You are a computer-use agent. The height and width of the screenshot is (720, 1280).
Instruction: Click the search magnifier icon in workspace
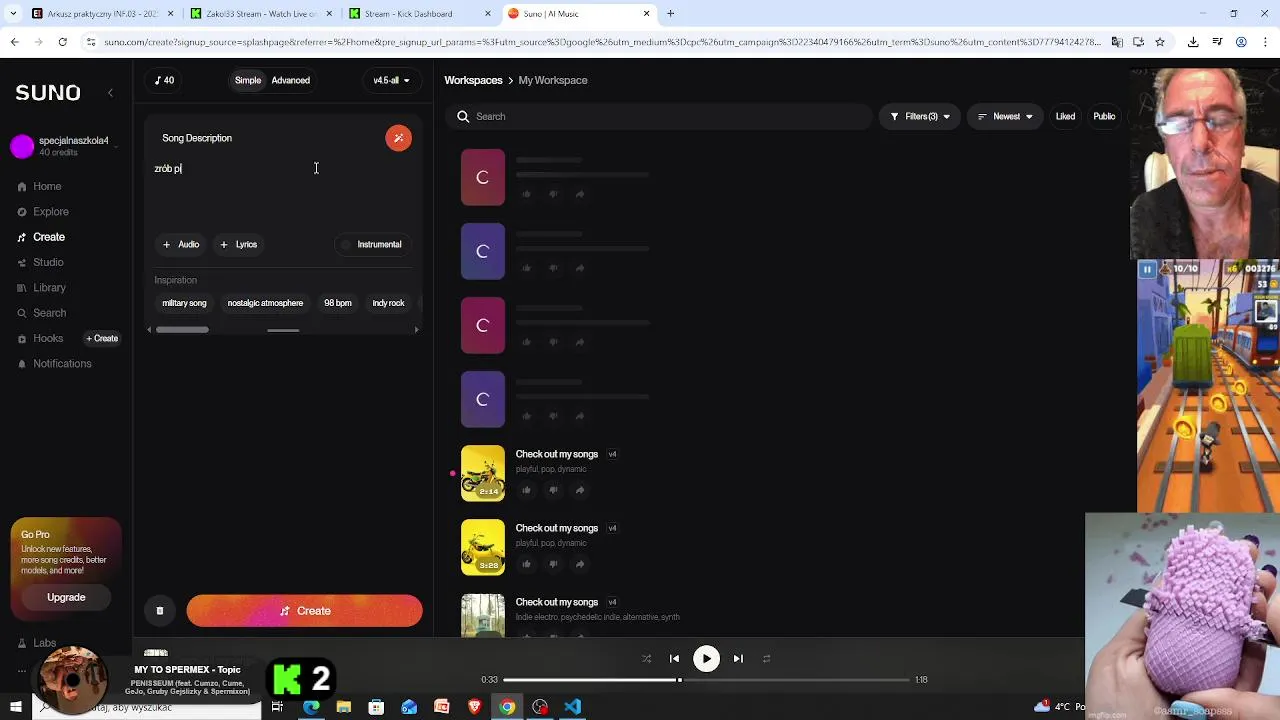pos(463,116)
